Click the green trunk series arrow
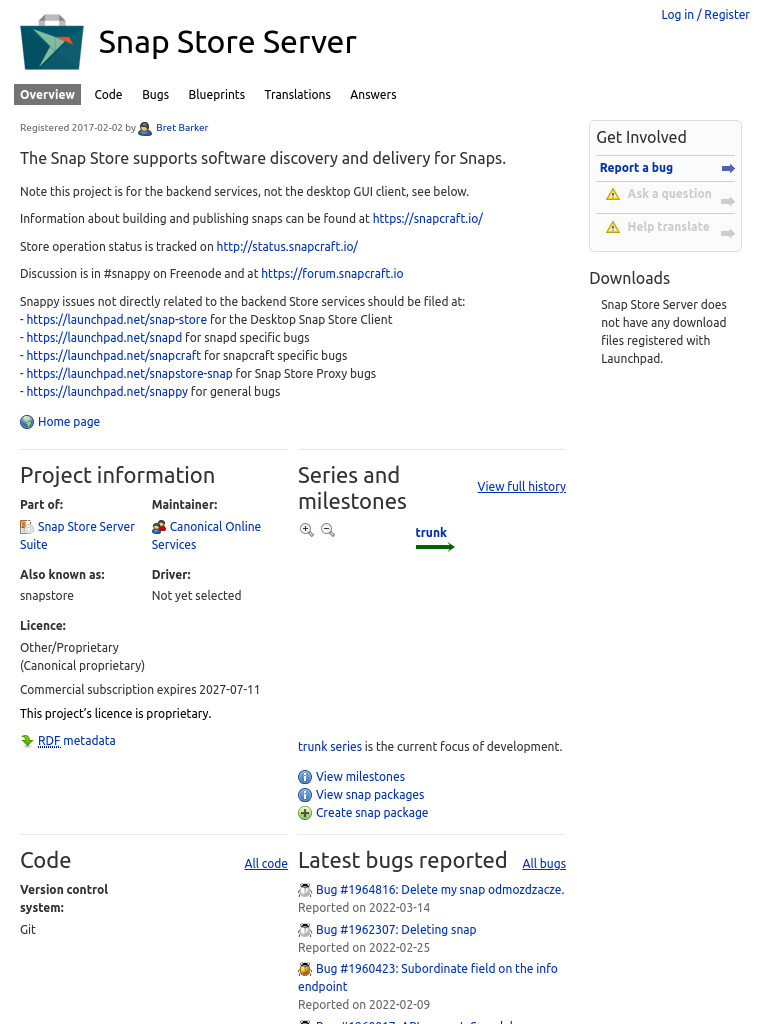The image size is (768, 1024). coord(435,547)
